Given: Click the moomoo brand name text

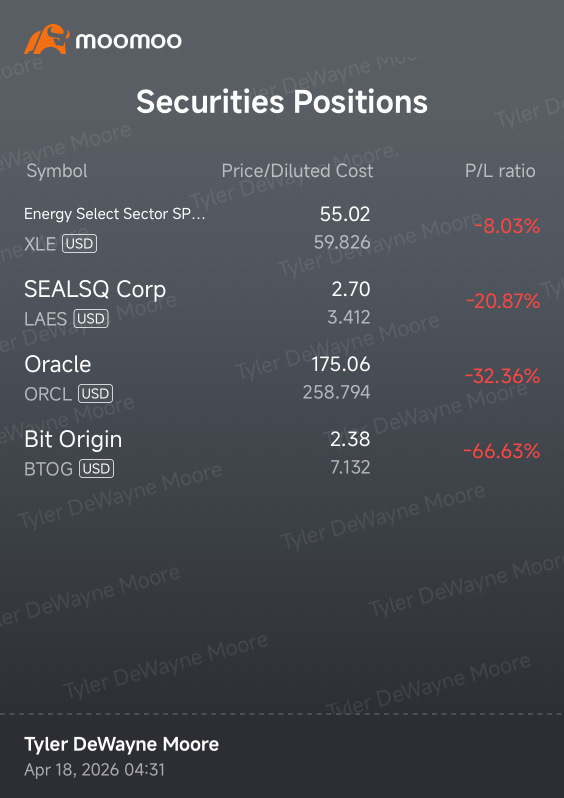Looking at the screenshot, I should [128, 40].
